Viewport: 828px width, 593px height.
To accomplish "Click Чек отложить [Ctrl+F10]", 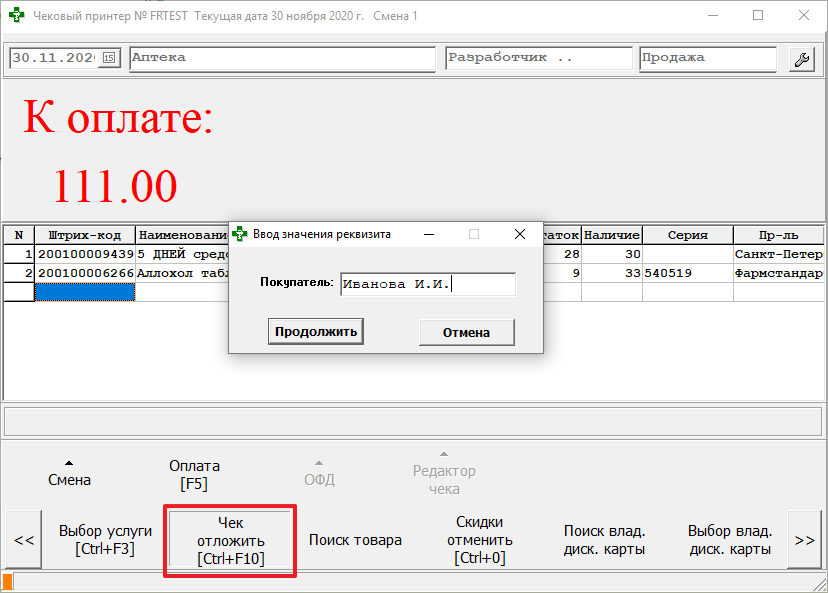I will (230, 540).
